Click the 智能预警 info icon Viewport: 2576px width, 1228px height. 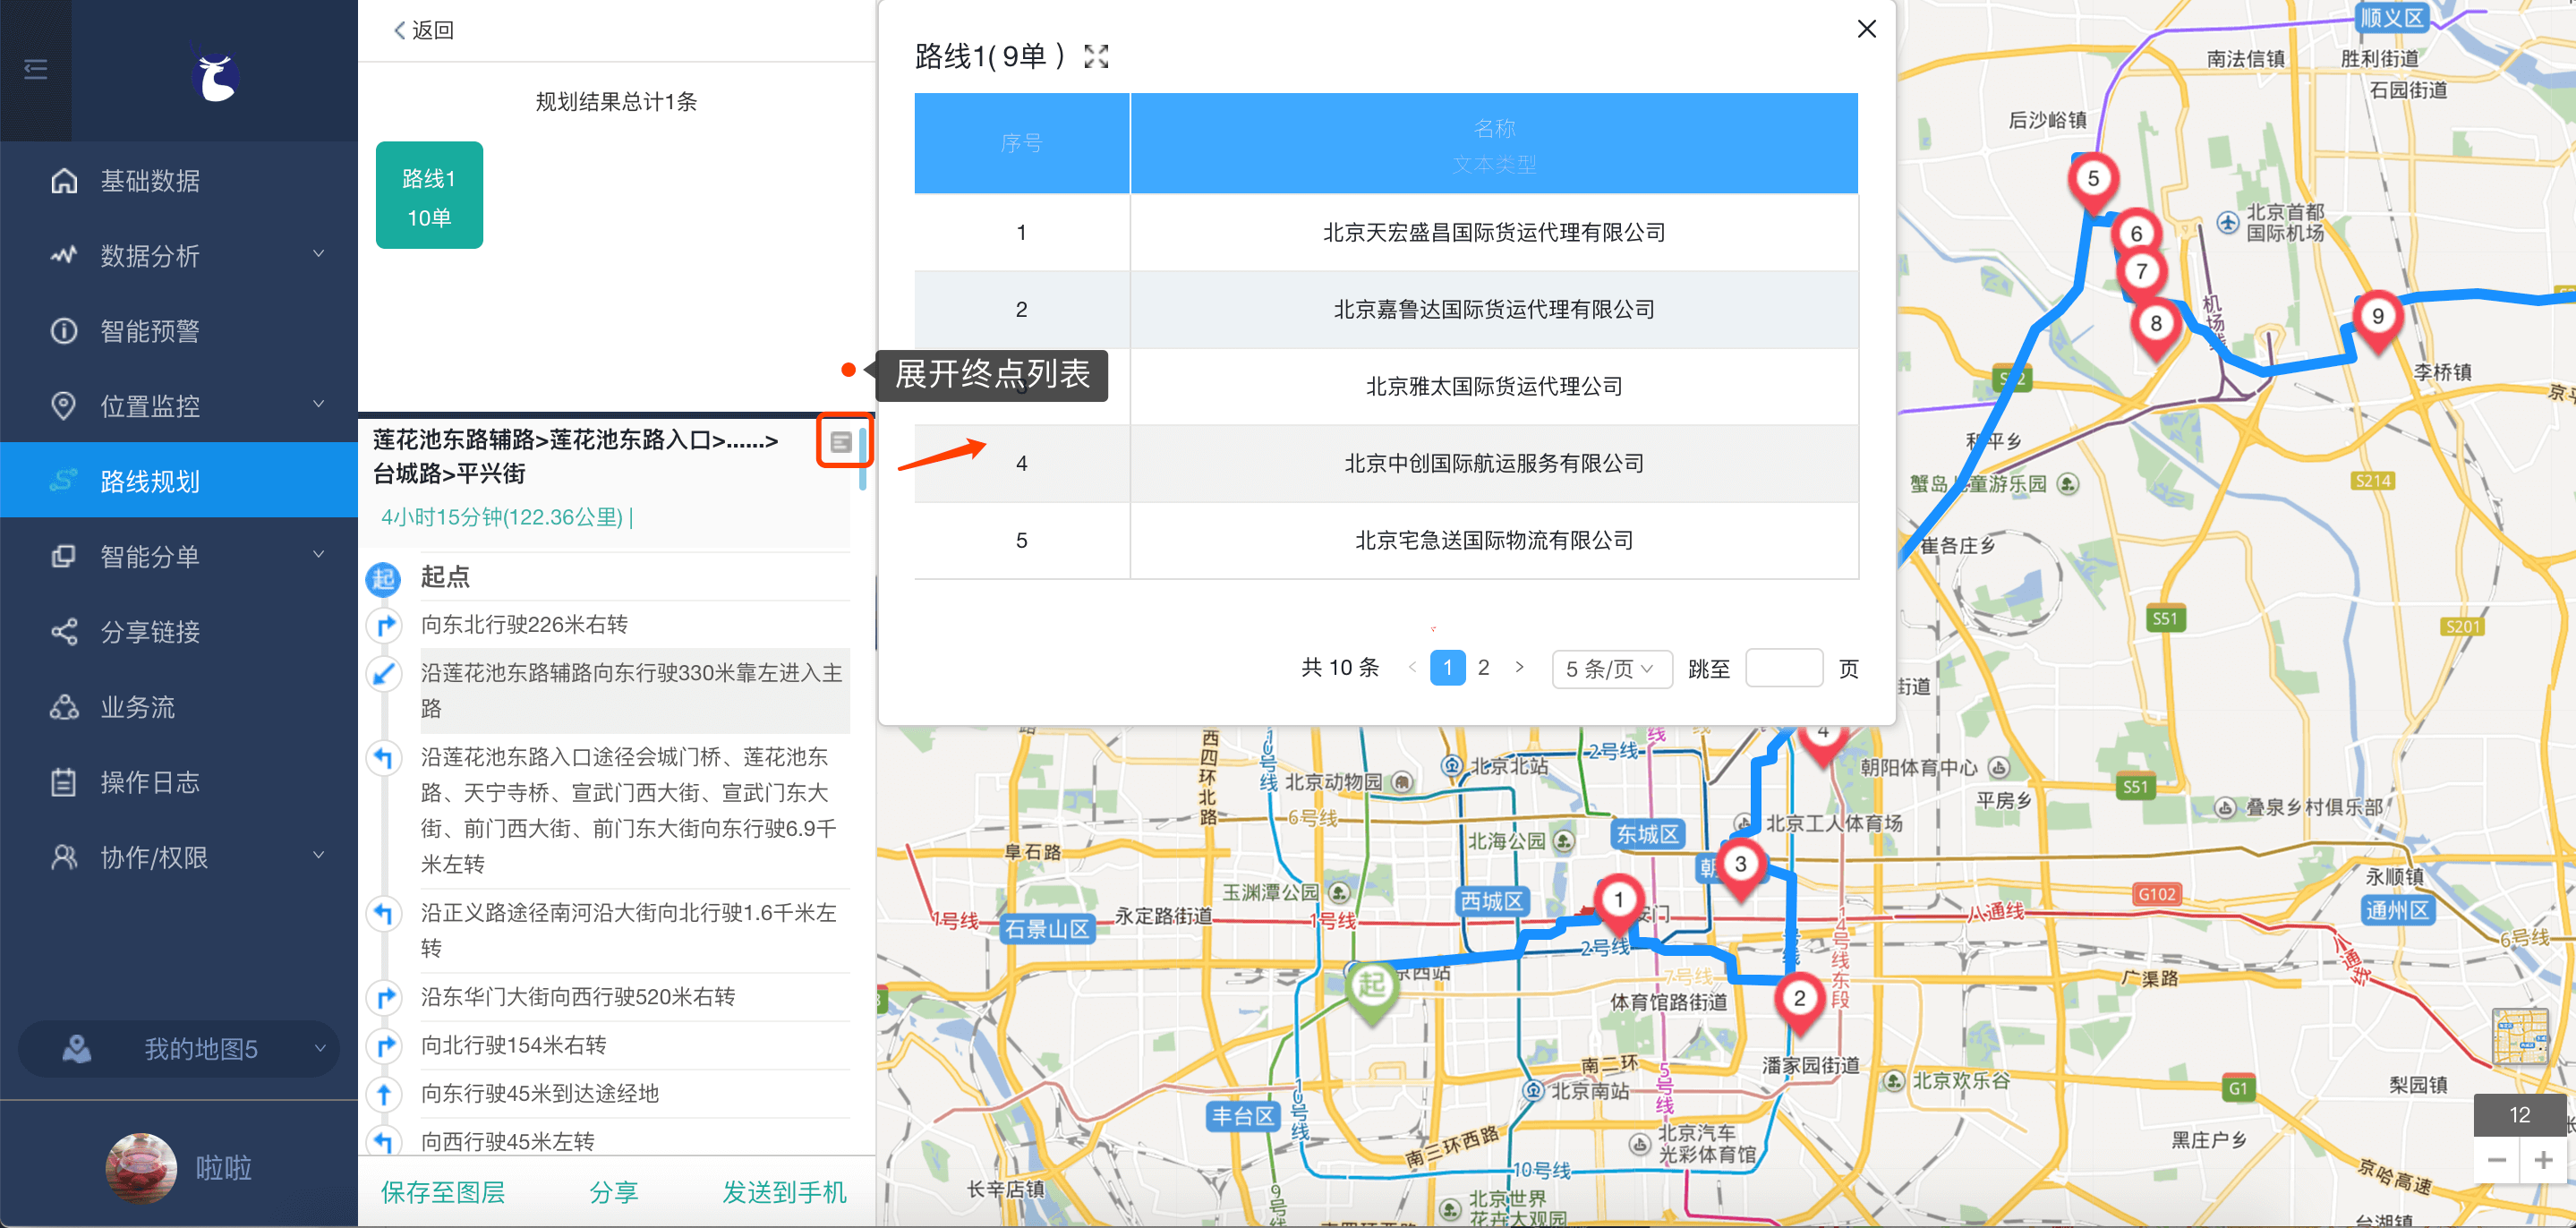64,331
